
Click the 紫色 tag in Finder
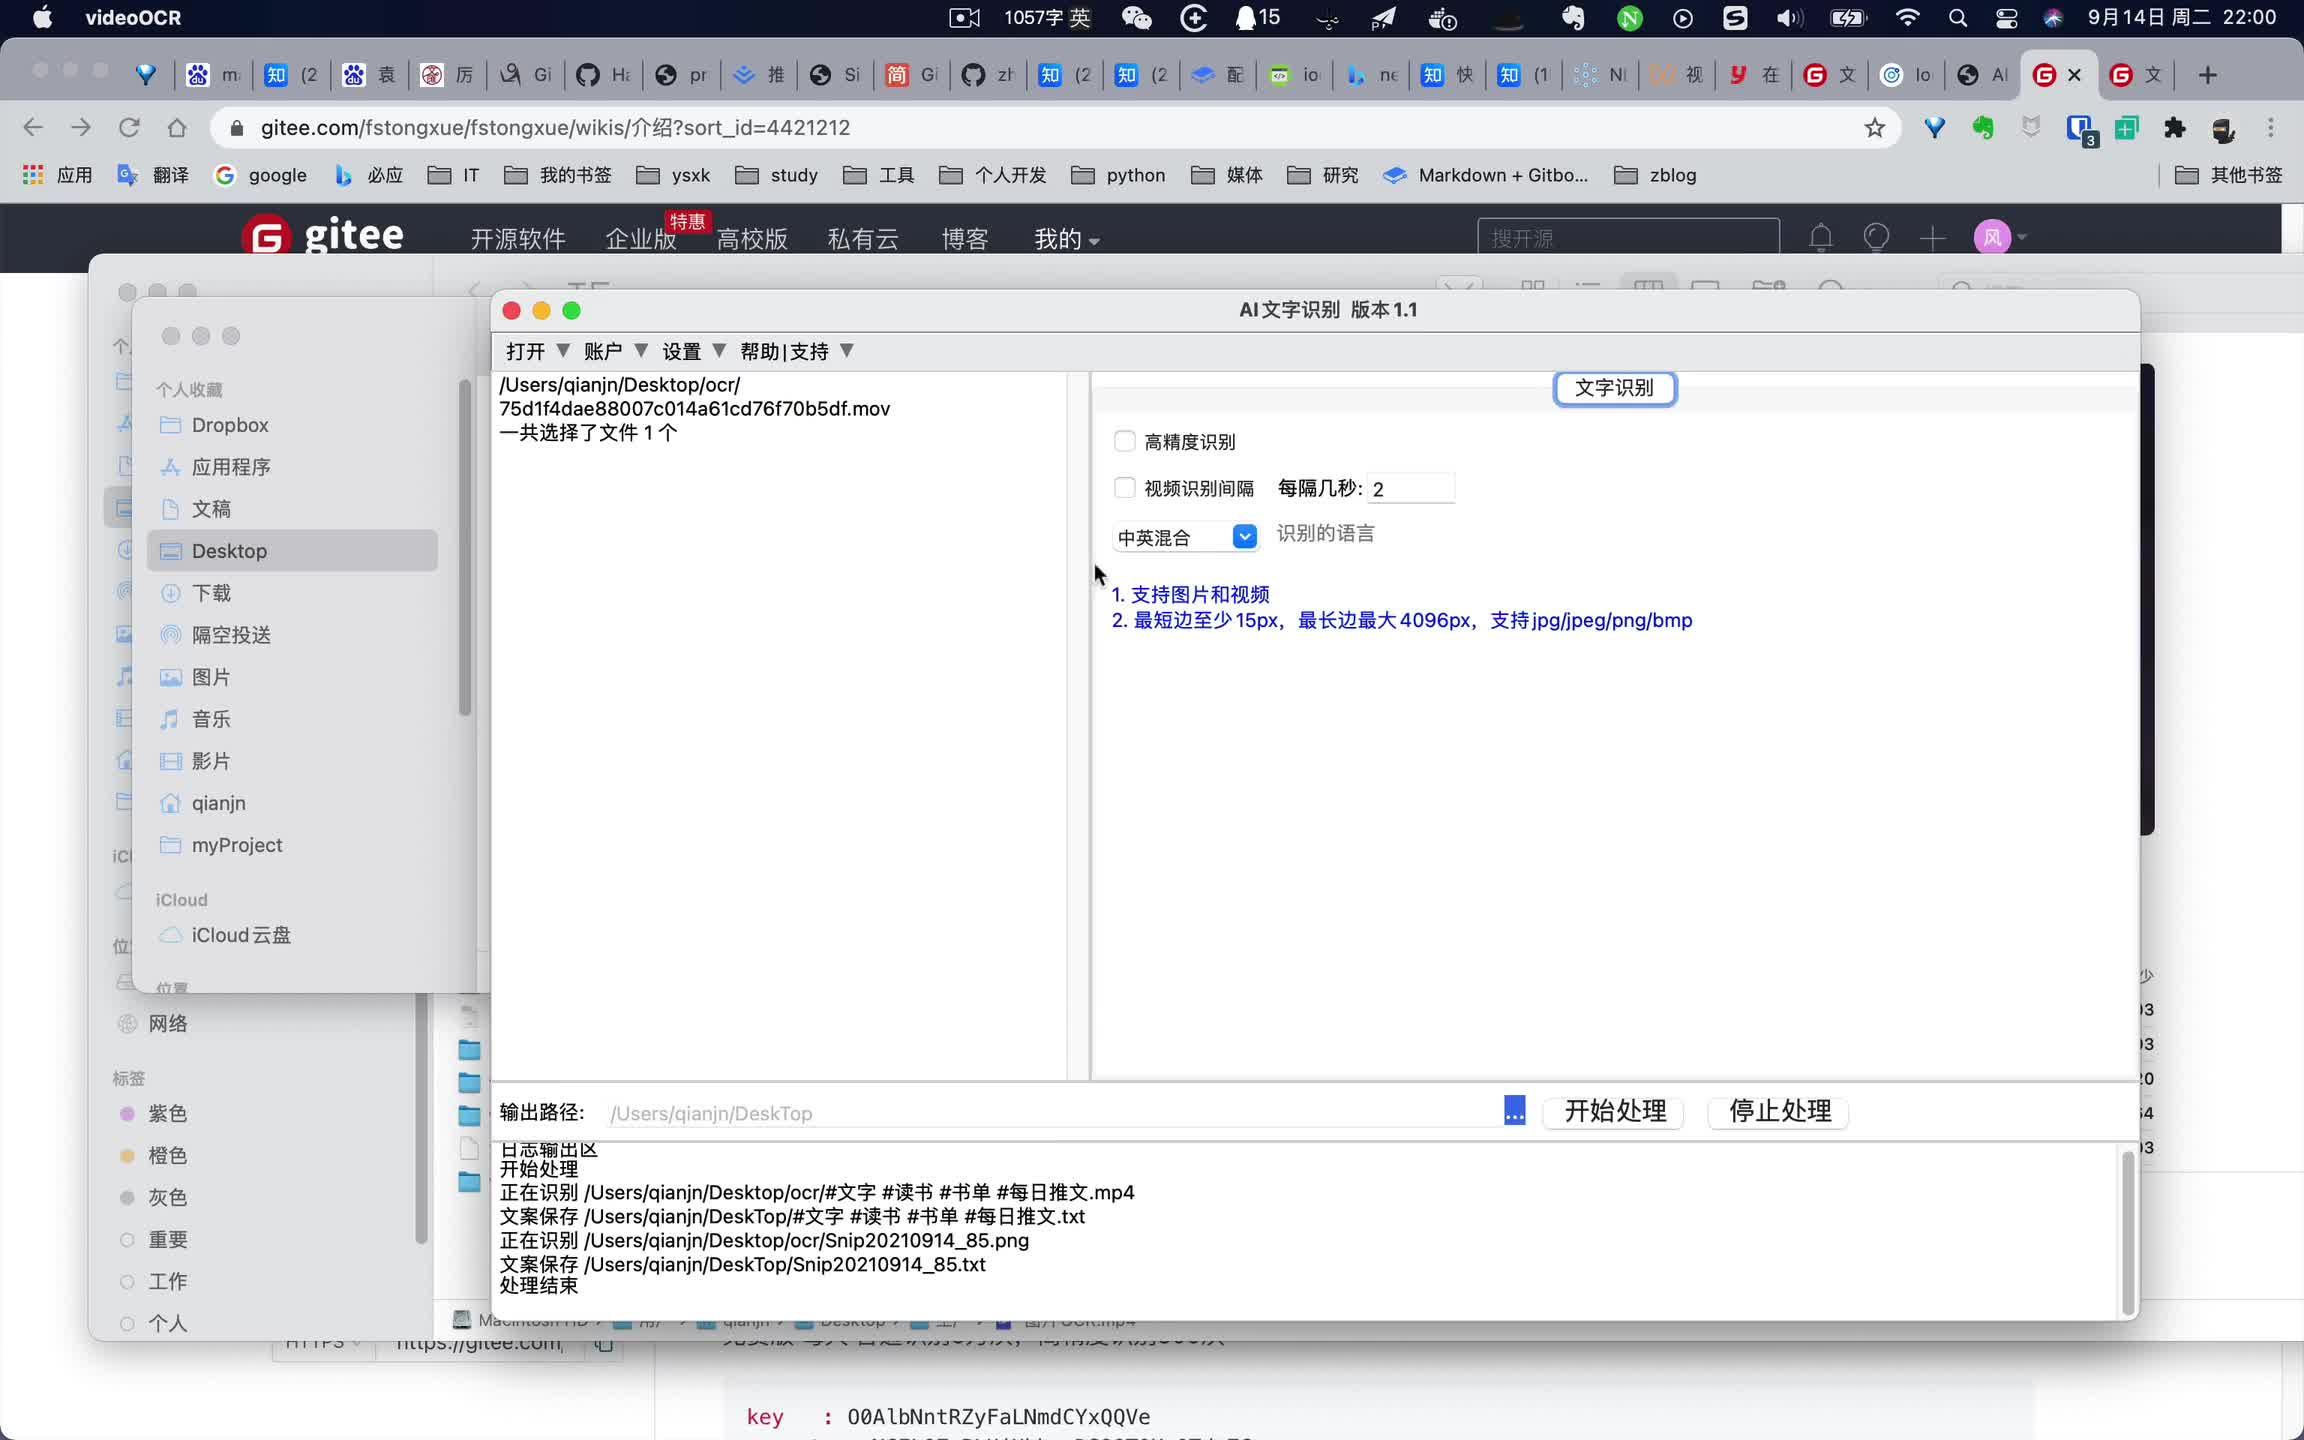(x=166, y=1113)
